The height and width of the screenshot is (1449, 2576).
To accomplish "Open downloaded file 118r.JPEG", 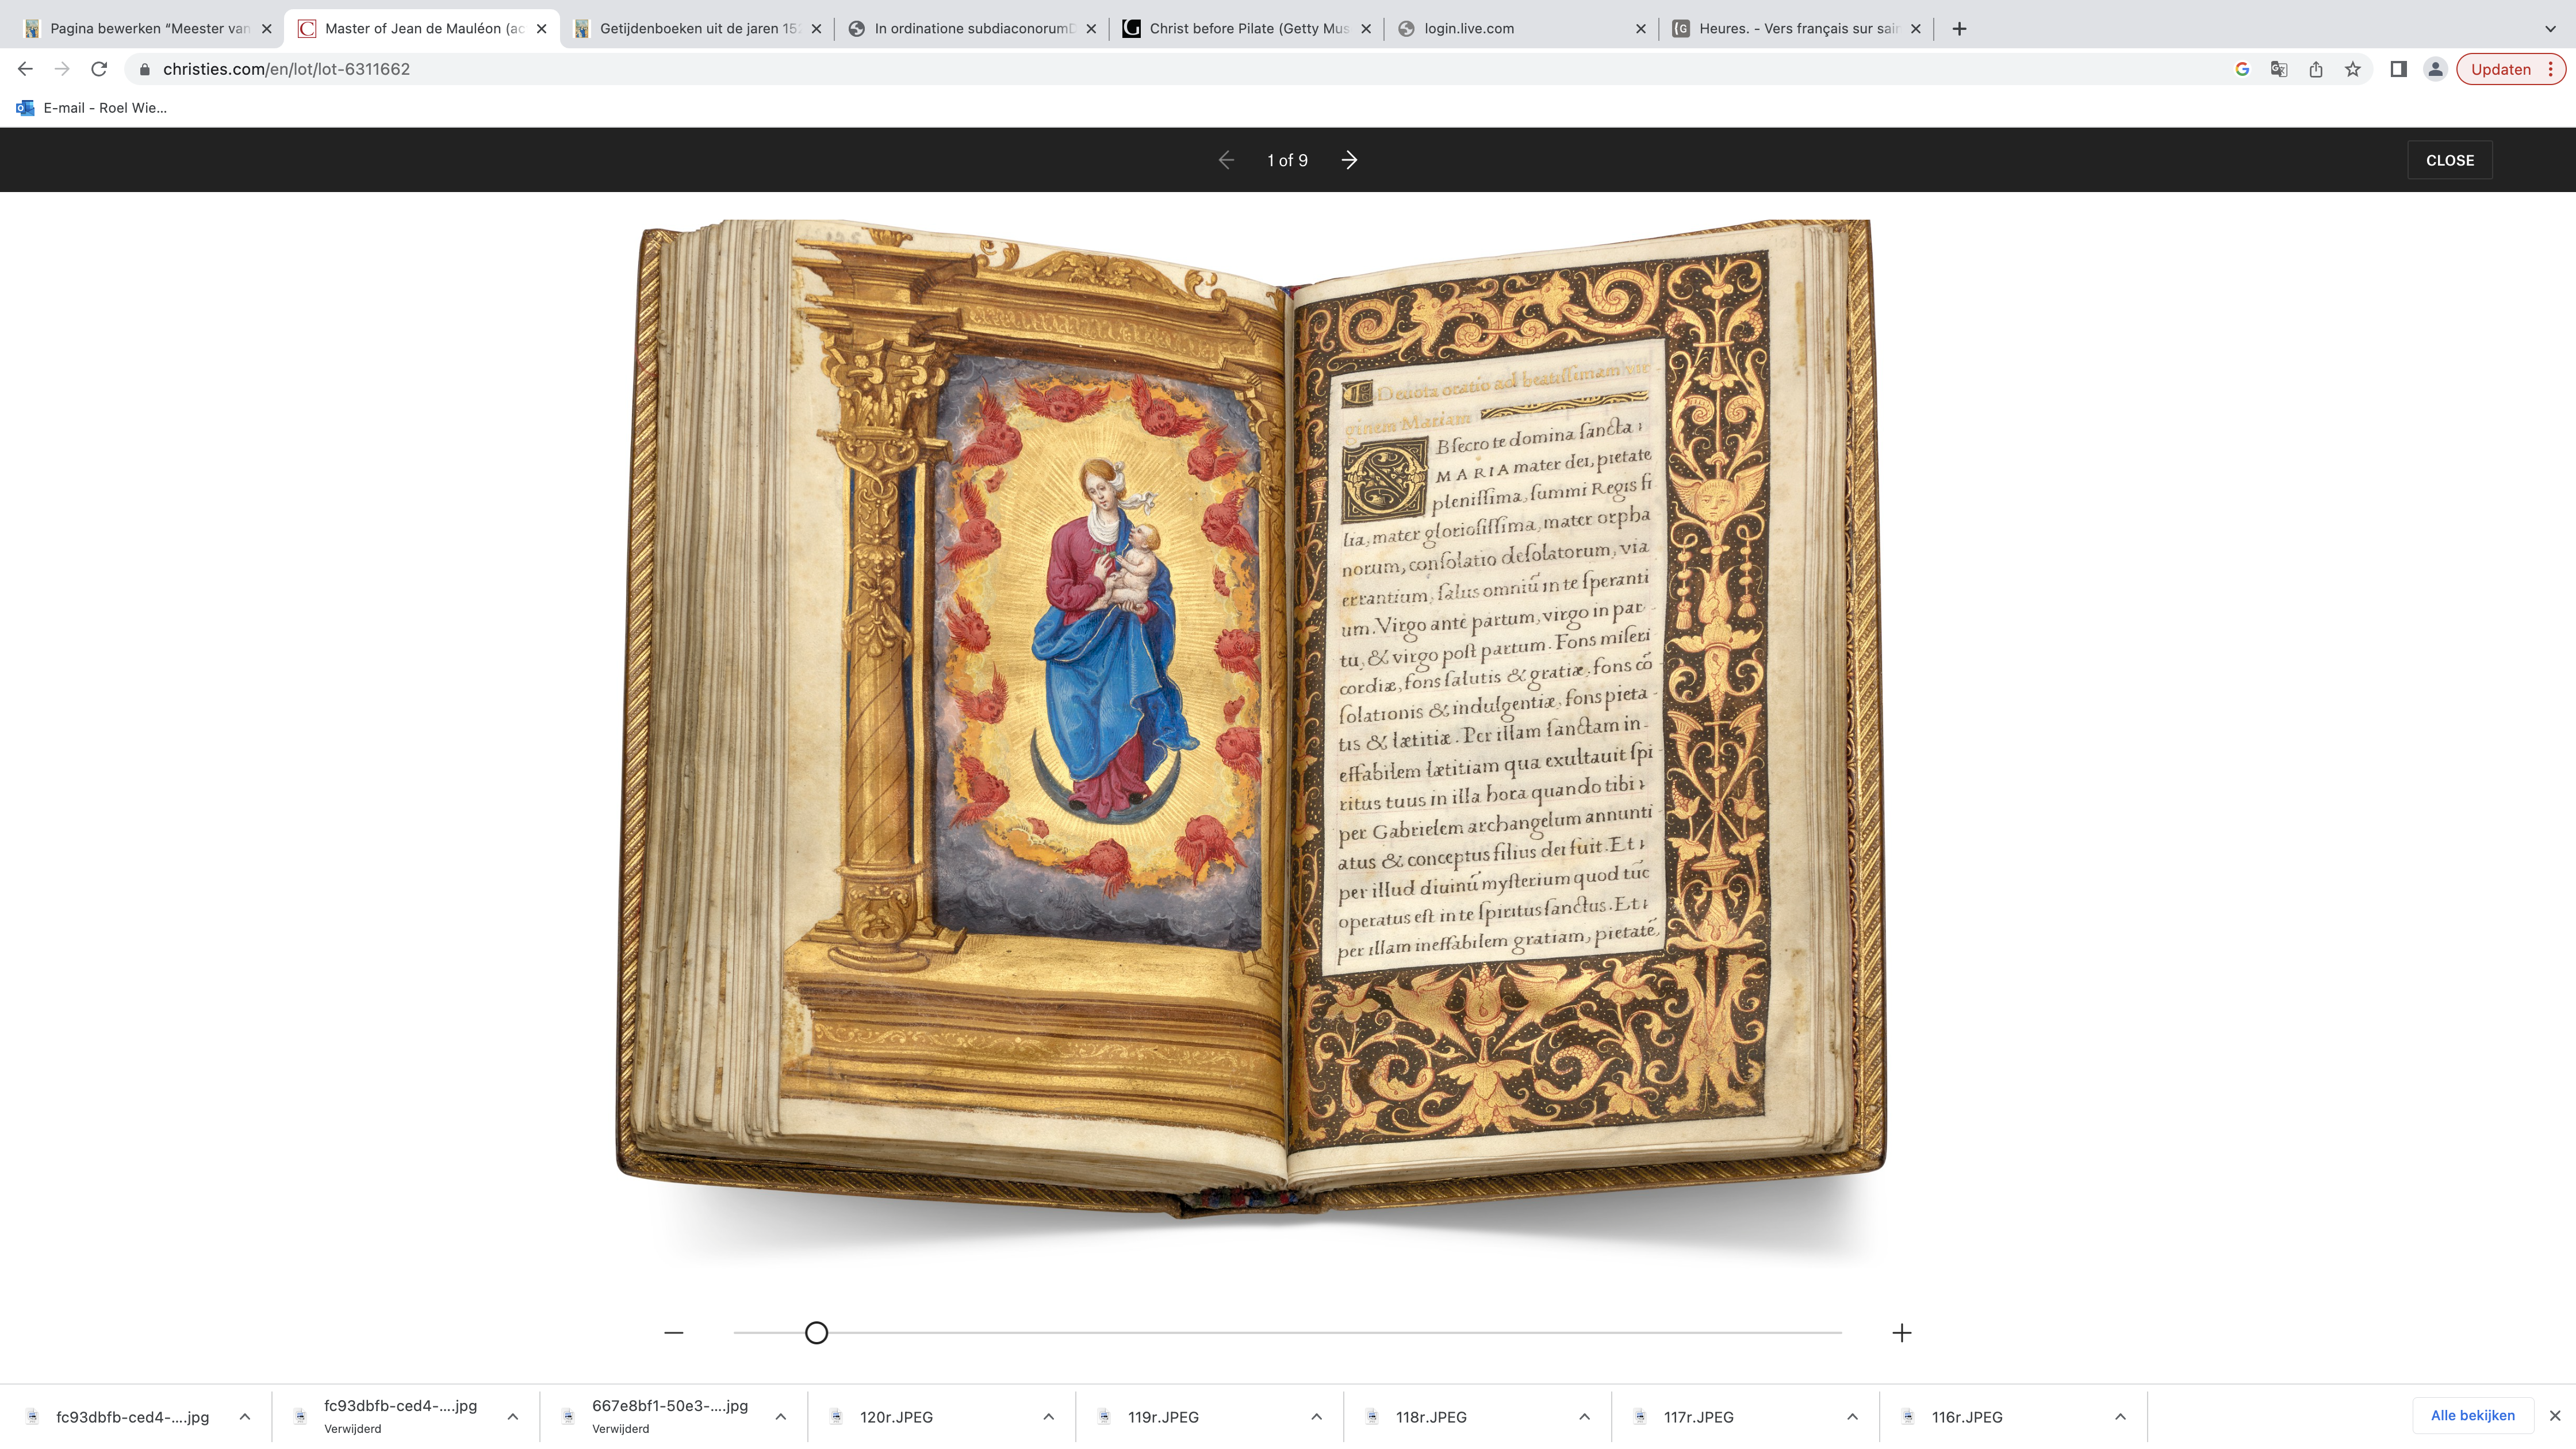I will (1431, 1417).
